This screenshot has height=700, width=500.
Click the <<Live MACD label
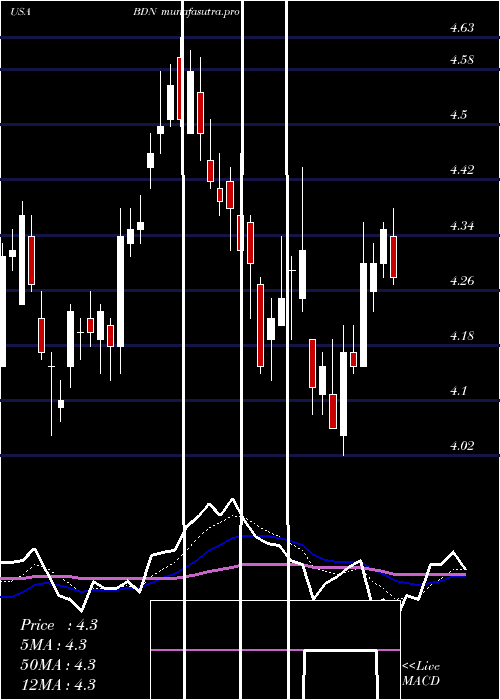[421, 674]
